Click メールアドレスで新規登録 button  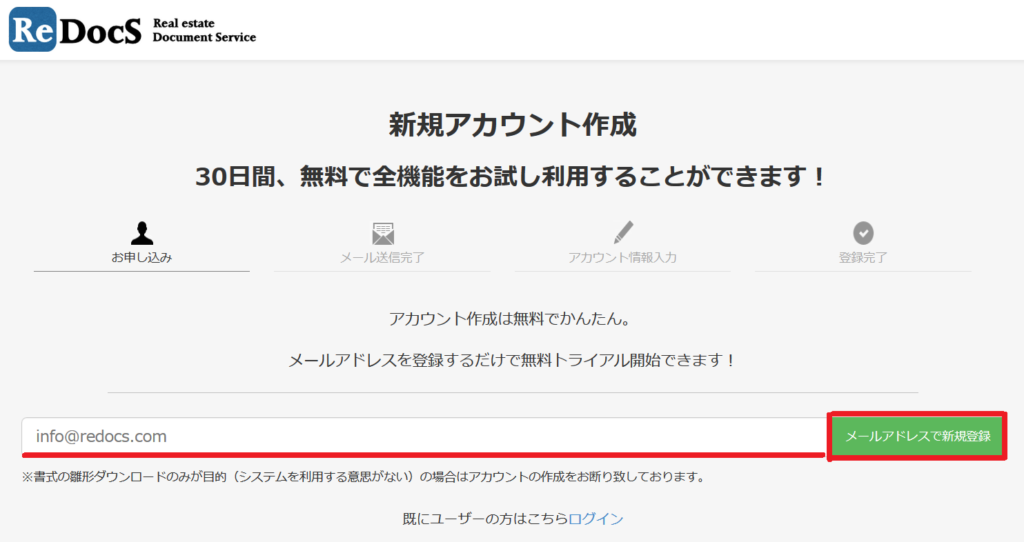pos(918,436)
